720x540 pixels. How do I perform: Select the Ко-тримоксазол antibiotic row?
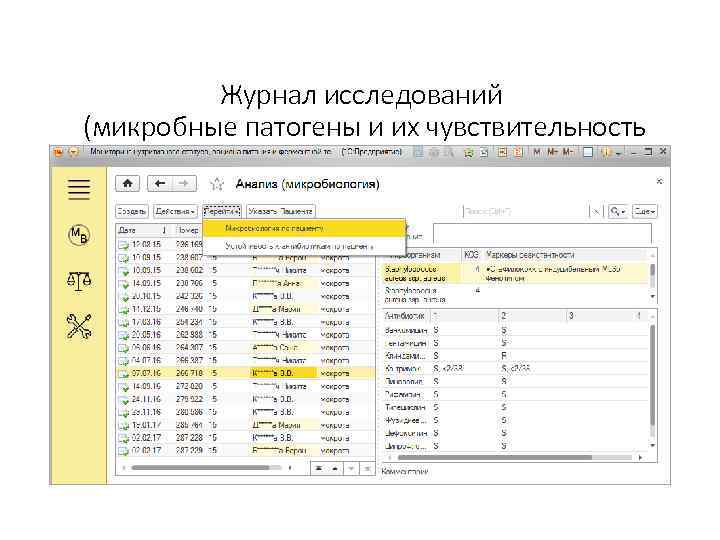[516, 369]
